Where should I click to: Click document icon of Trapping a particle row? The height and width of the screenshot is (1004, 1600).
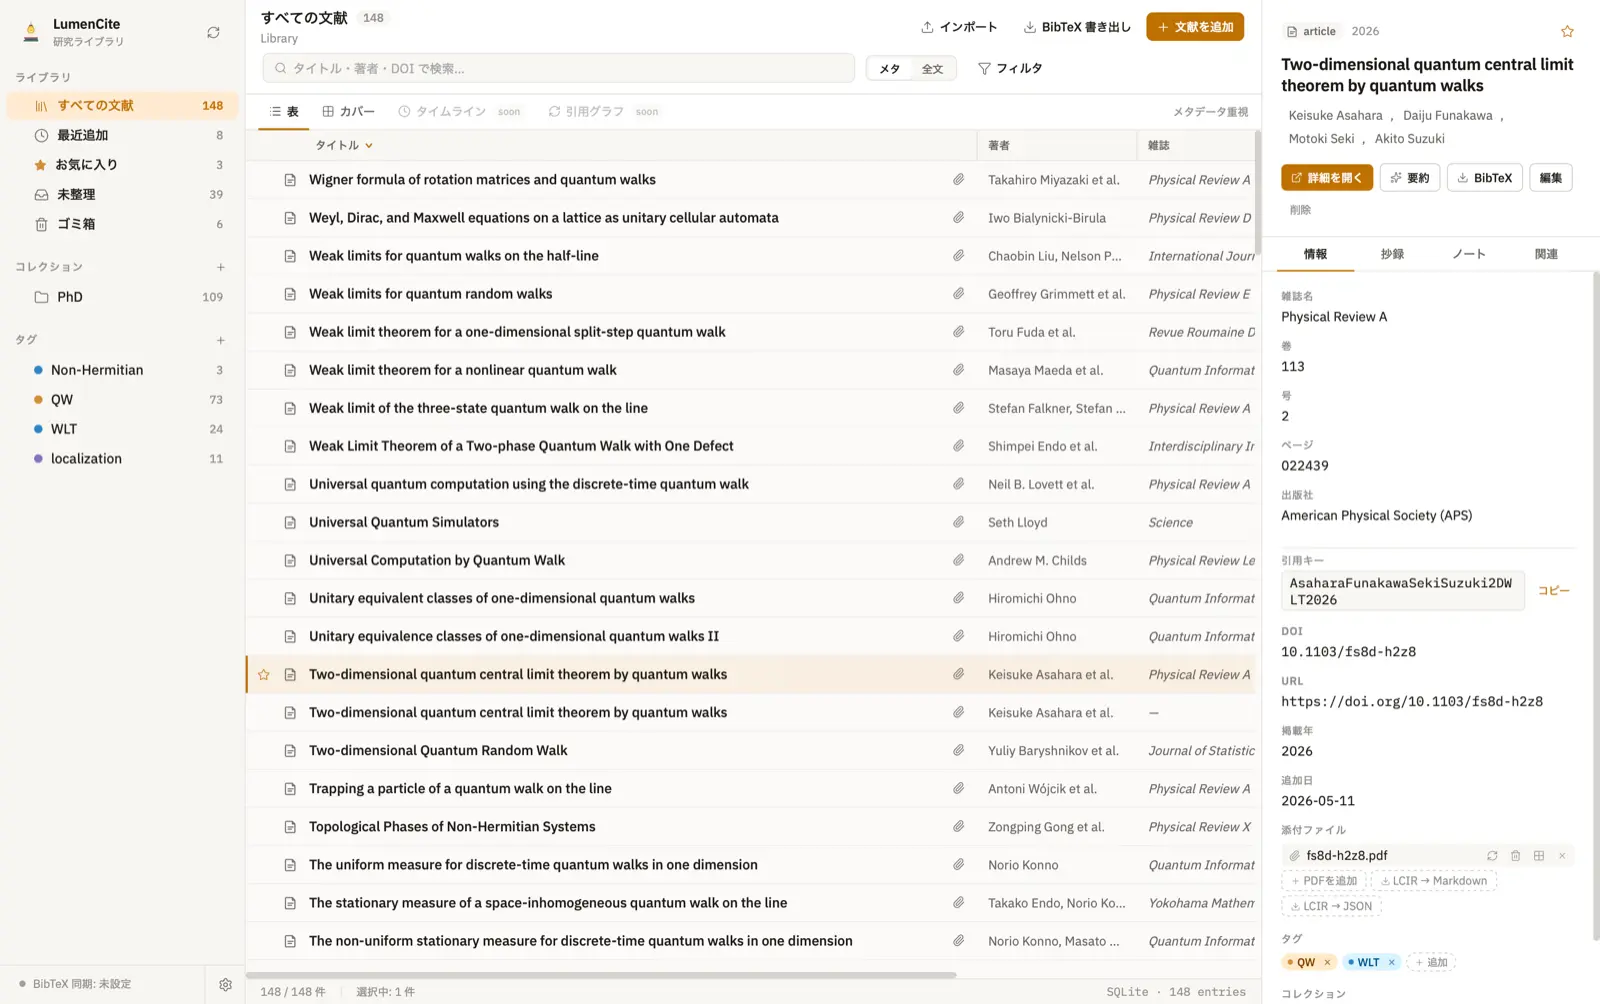pyautogui.click(x=290, y=789)
